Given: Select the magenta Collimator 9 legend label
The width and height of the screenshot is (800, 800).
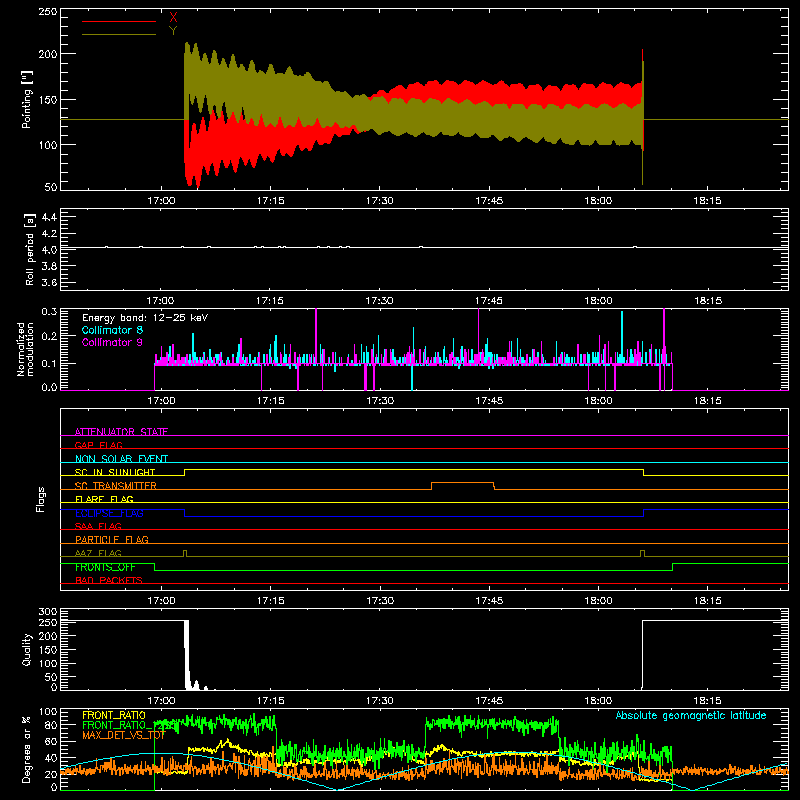Looking at the screenshot, I should click(x=112, y=342).
